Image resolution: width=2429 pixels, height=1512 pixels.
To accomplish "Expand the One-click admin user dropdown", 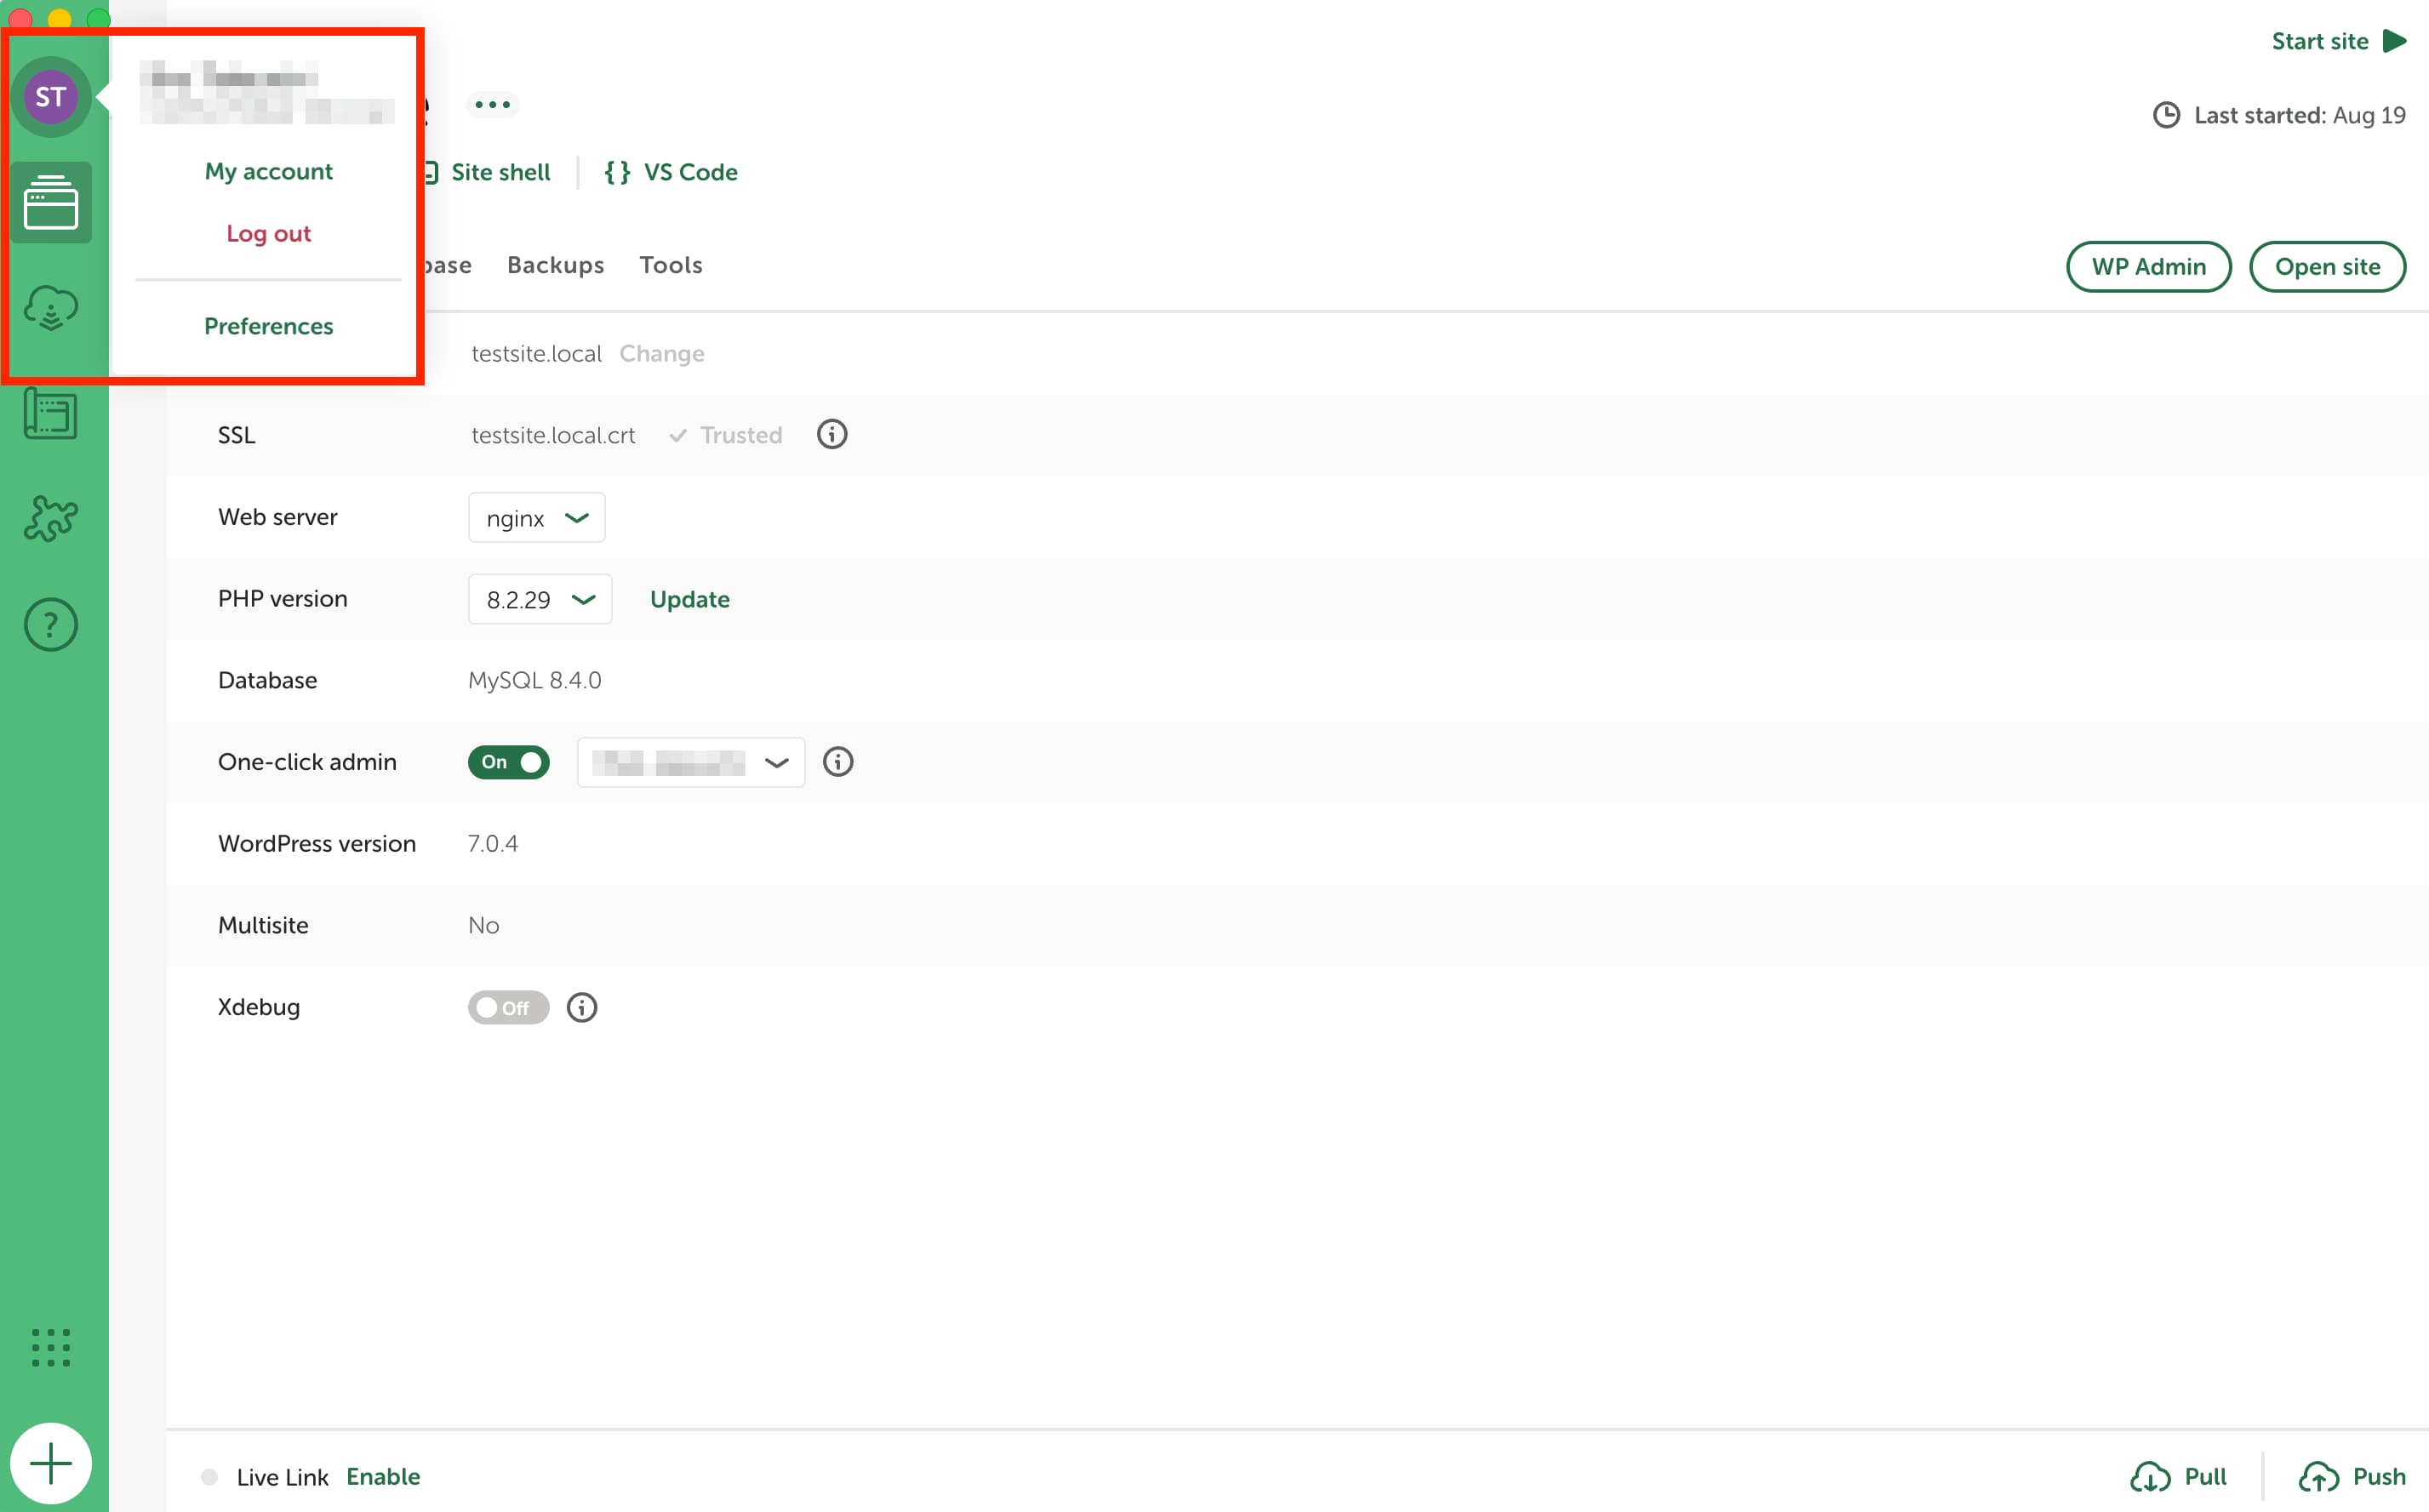I will 691,763.
